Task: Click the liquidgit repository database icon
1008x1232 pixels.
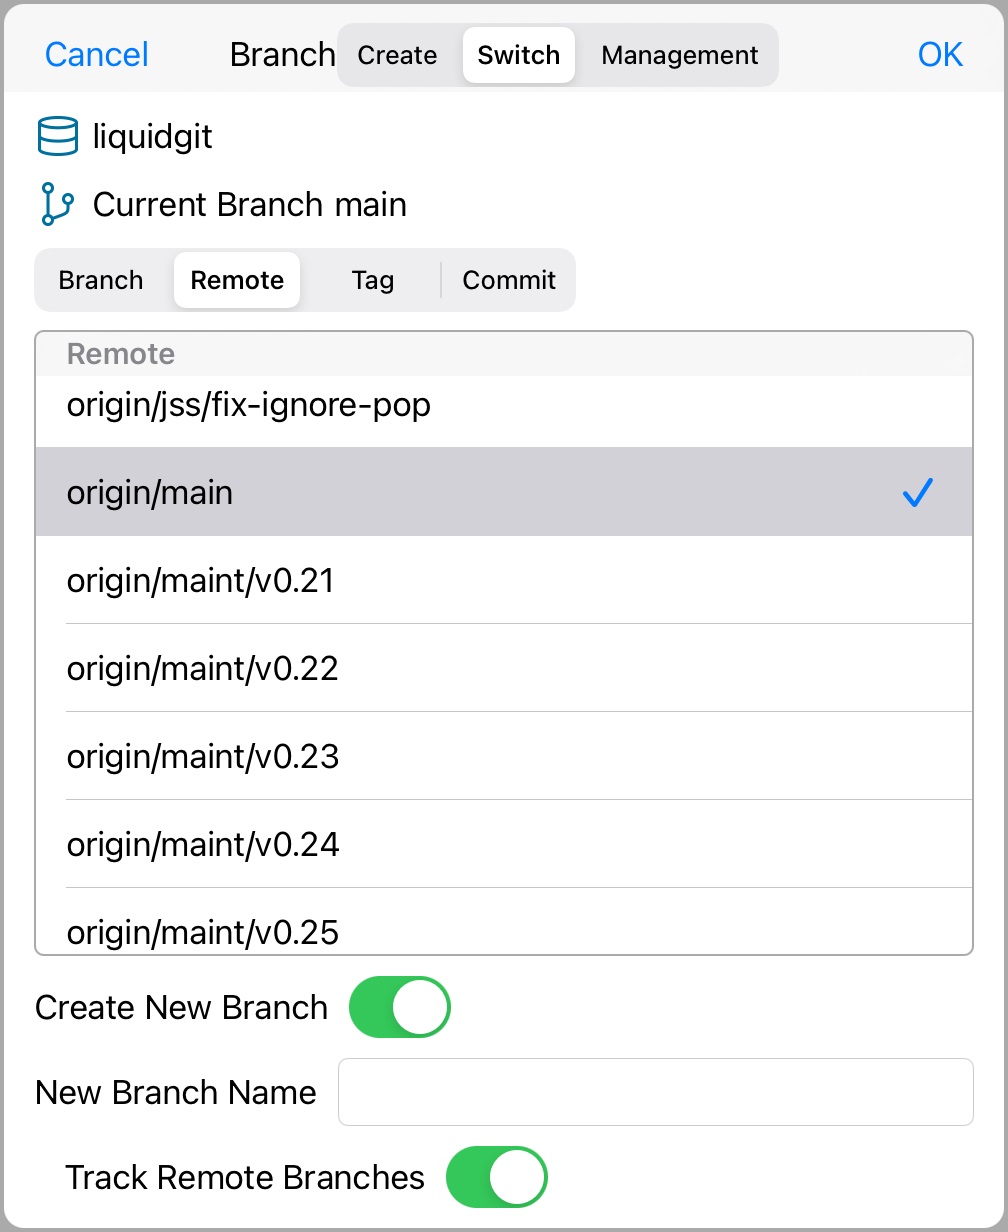Action: (58, 136)
